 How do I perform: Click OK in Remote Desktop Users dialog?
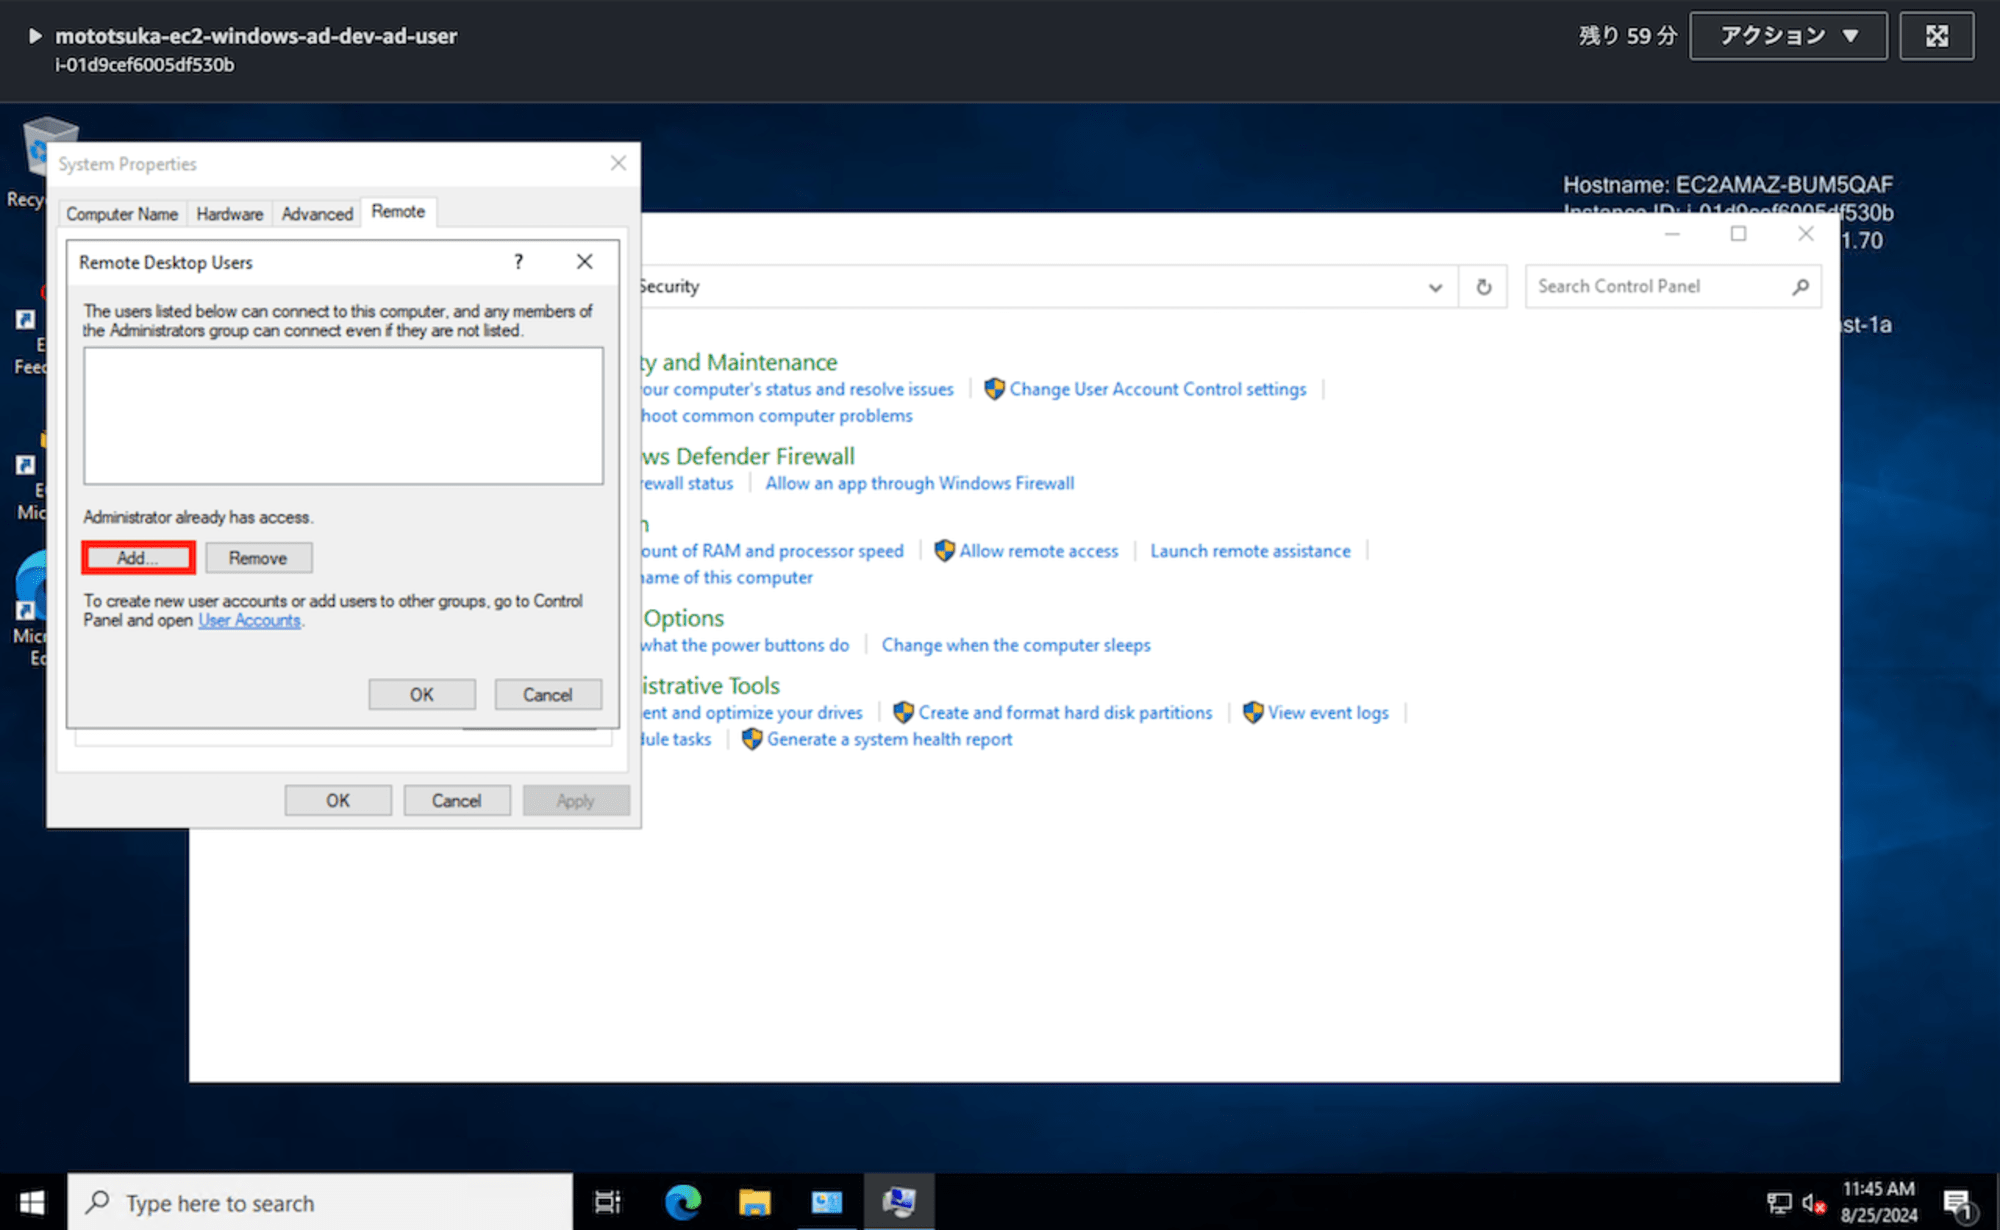(421, 694)
